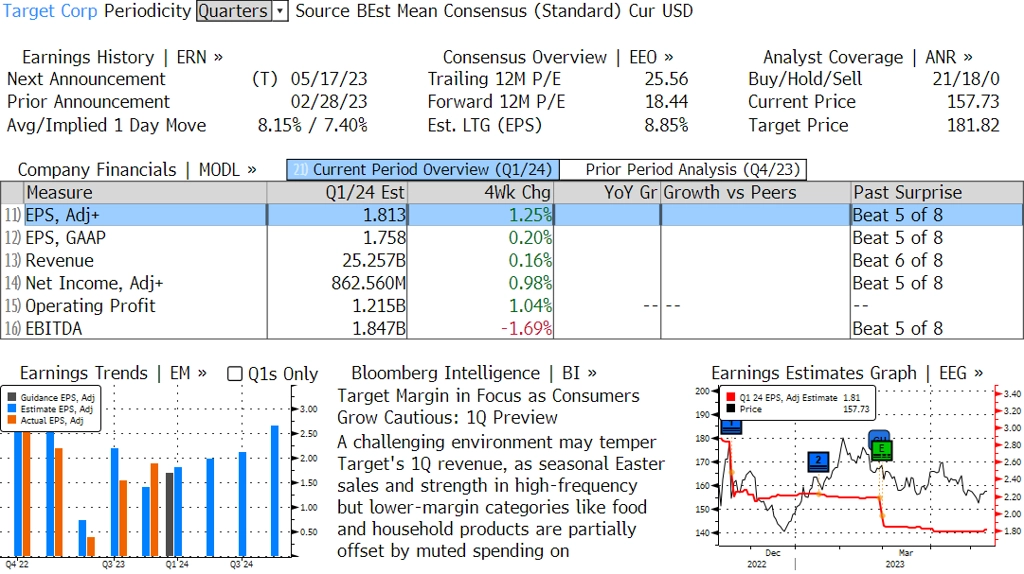Open the Periodicity Quarters dropdown arrow
Image resolution: width=1024 pixels, height=574 pixels.
point(280,11)
